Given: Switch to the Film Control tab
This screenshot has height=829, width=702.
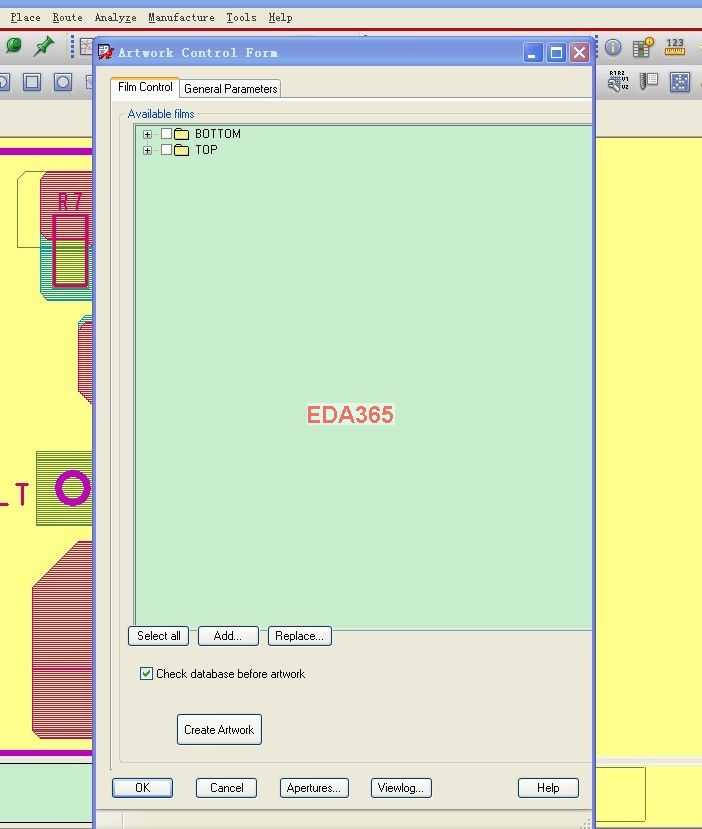Looking at the screenshot, I should click(x=145, y=87).
